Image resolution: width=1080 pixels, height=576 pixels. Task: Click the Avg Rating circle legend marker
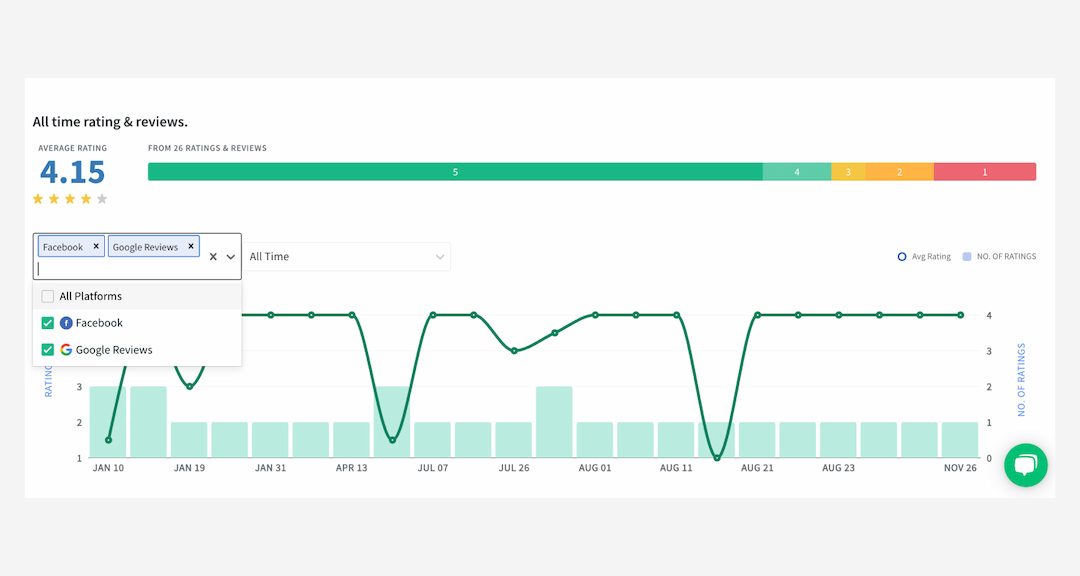(902, 257)
